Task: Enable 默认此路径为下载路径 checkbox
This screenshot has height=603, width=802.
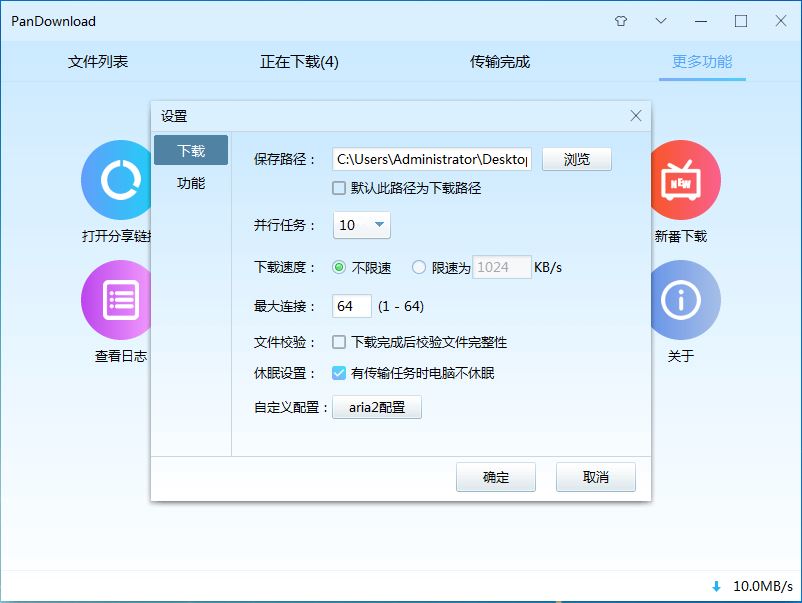Action: (x=339, y=188)
